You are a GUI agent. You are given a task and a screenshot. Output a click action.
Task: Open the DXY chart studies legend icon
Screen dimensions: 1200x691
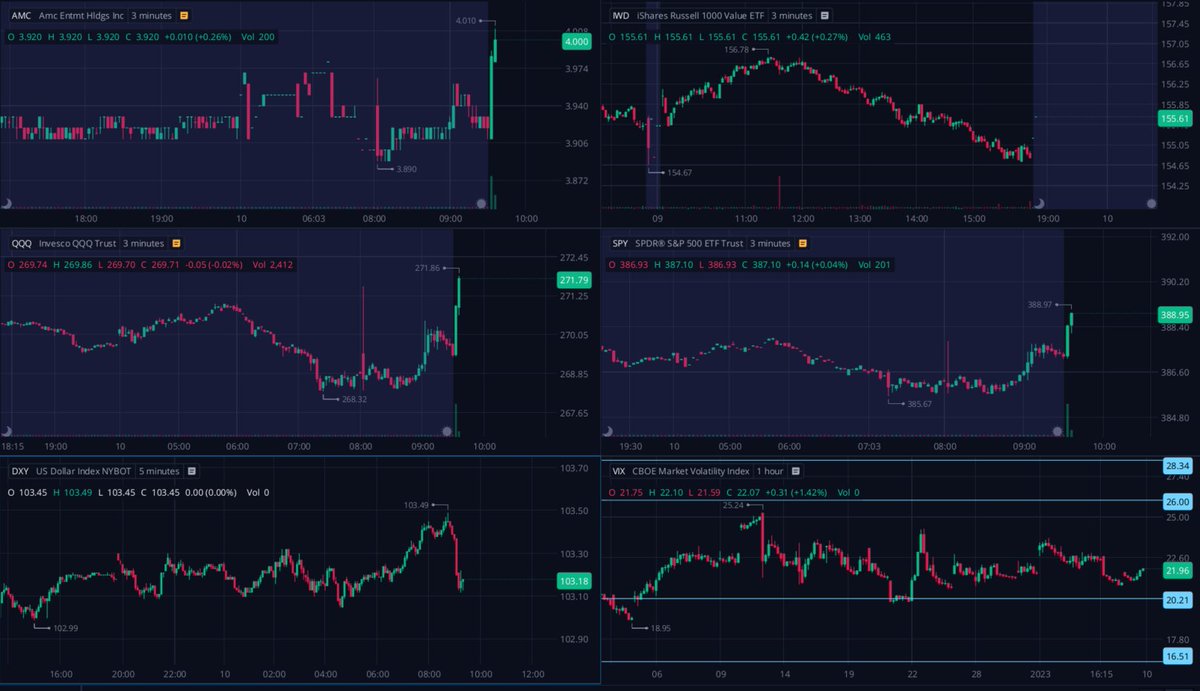[191, 471]
